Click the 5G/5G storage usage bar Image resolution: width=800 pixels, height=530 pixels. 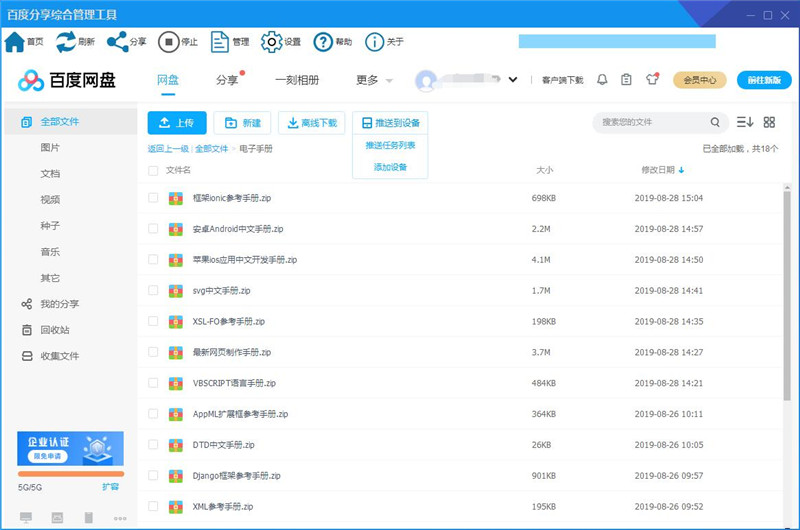70,474
